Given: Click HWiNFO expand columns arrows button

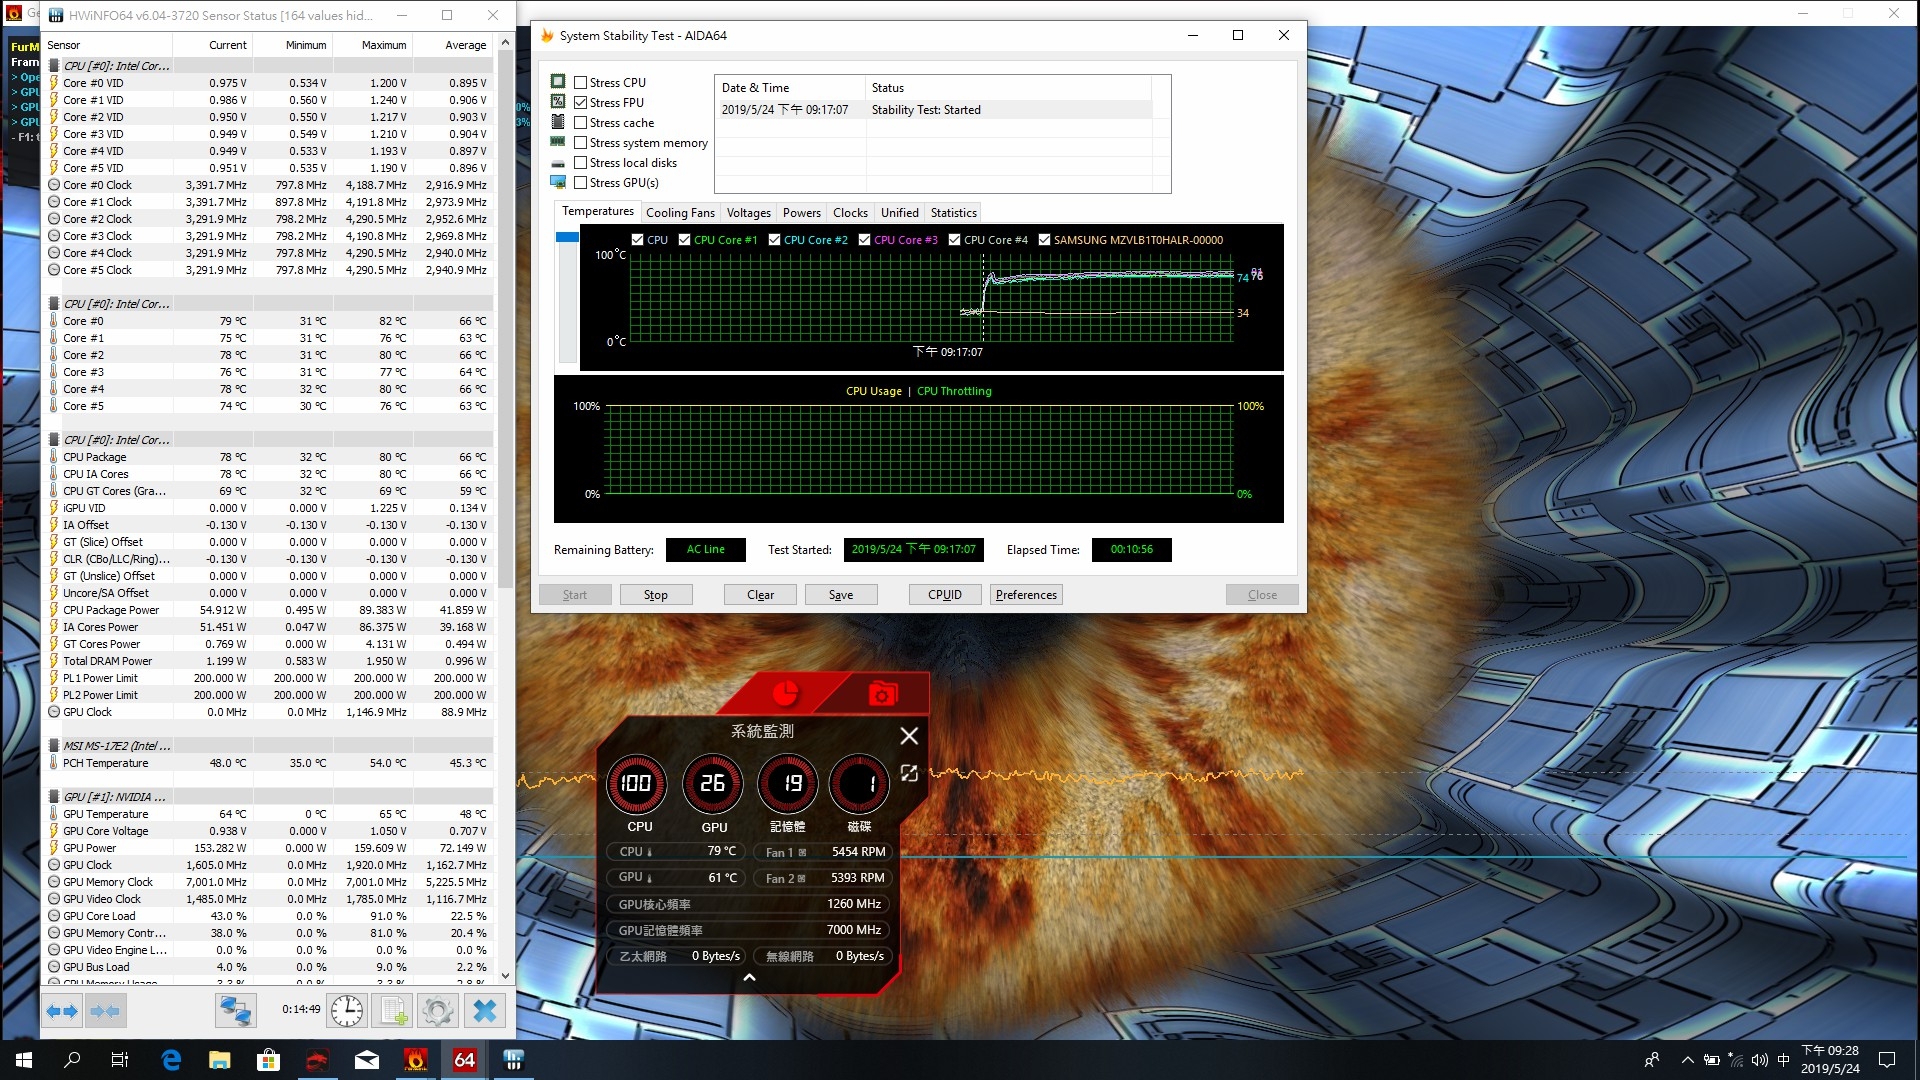Looking at the screenshot, I should click(62, 1011).
